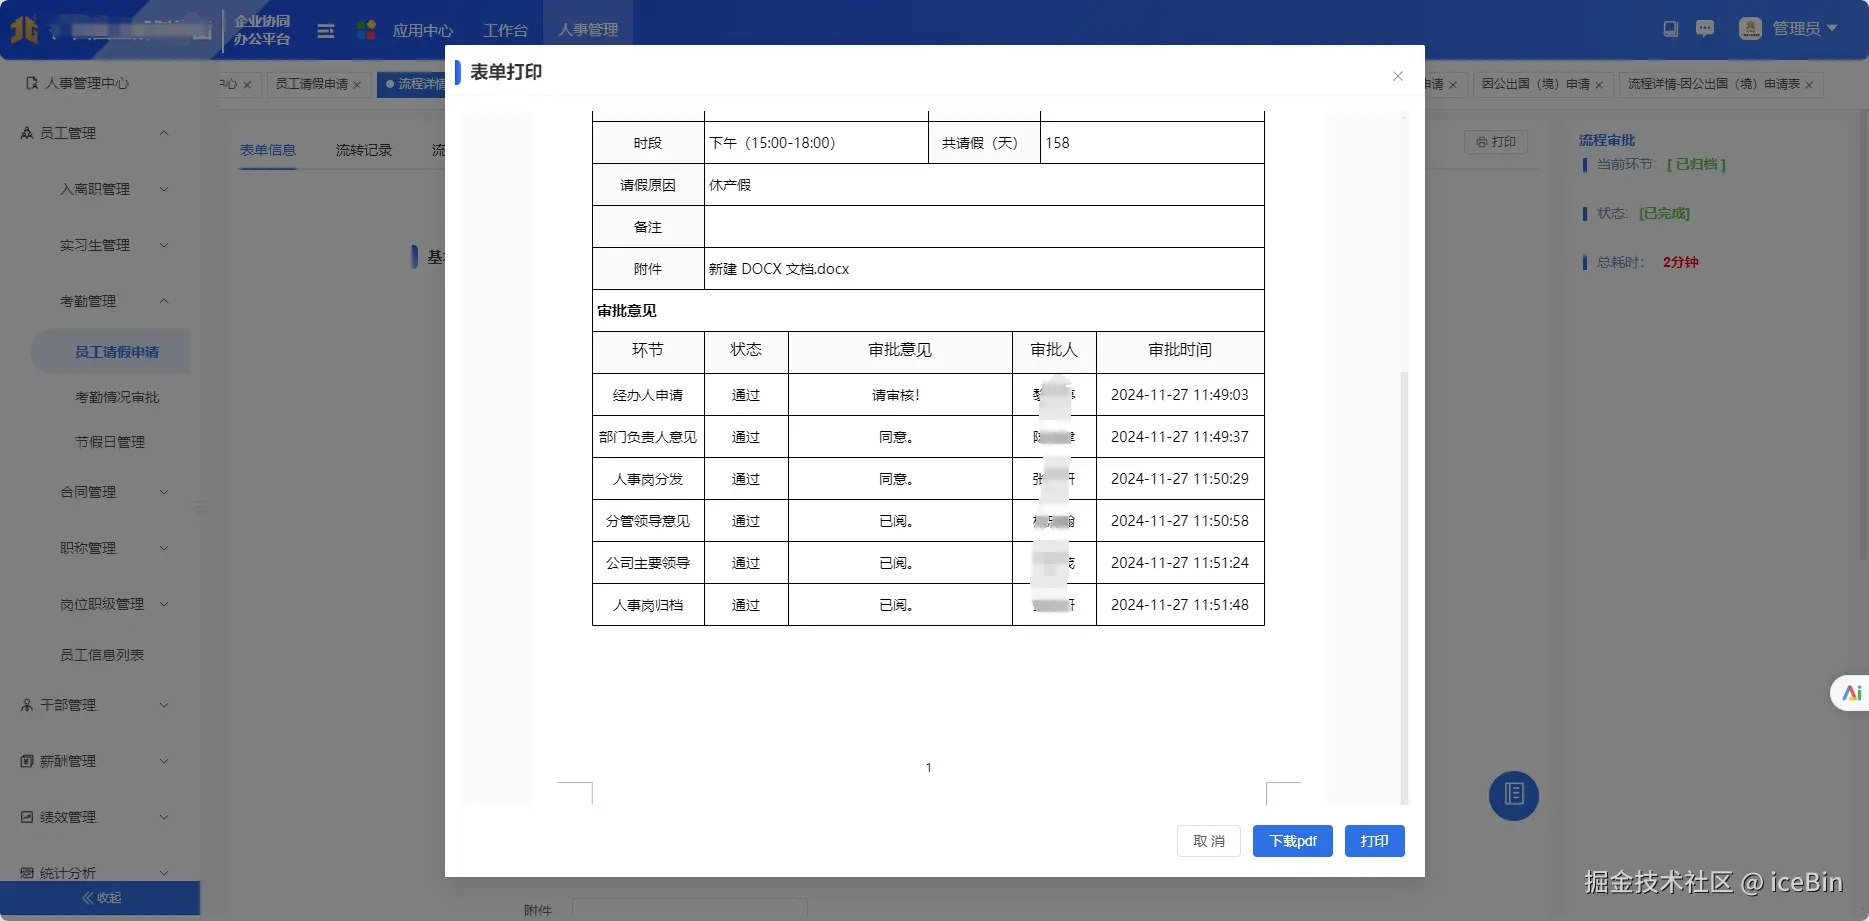Viewport: 1869px width, 921px height.
Task: Click the colorful app grid icon
Action: (x=366, y=29)
